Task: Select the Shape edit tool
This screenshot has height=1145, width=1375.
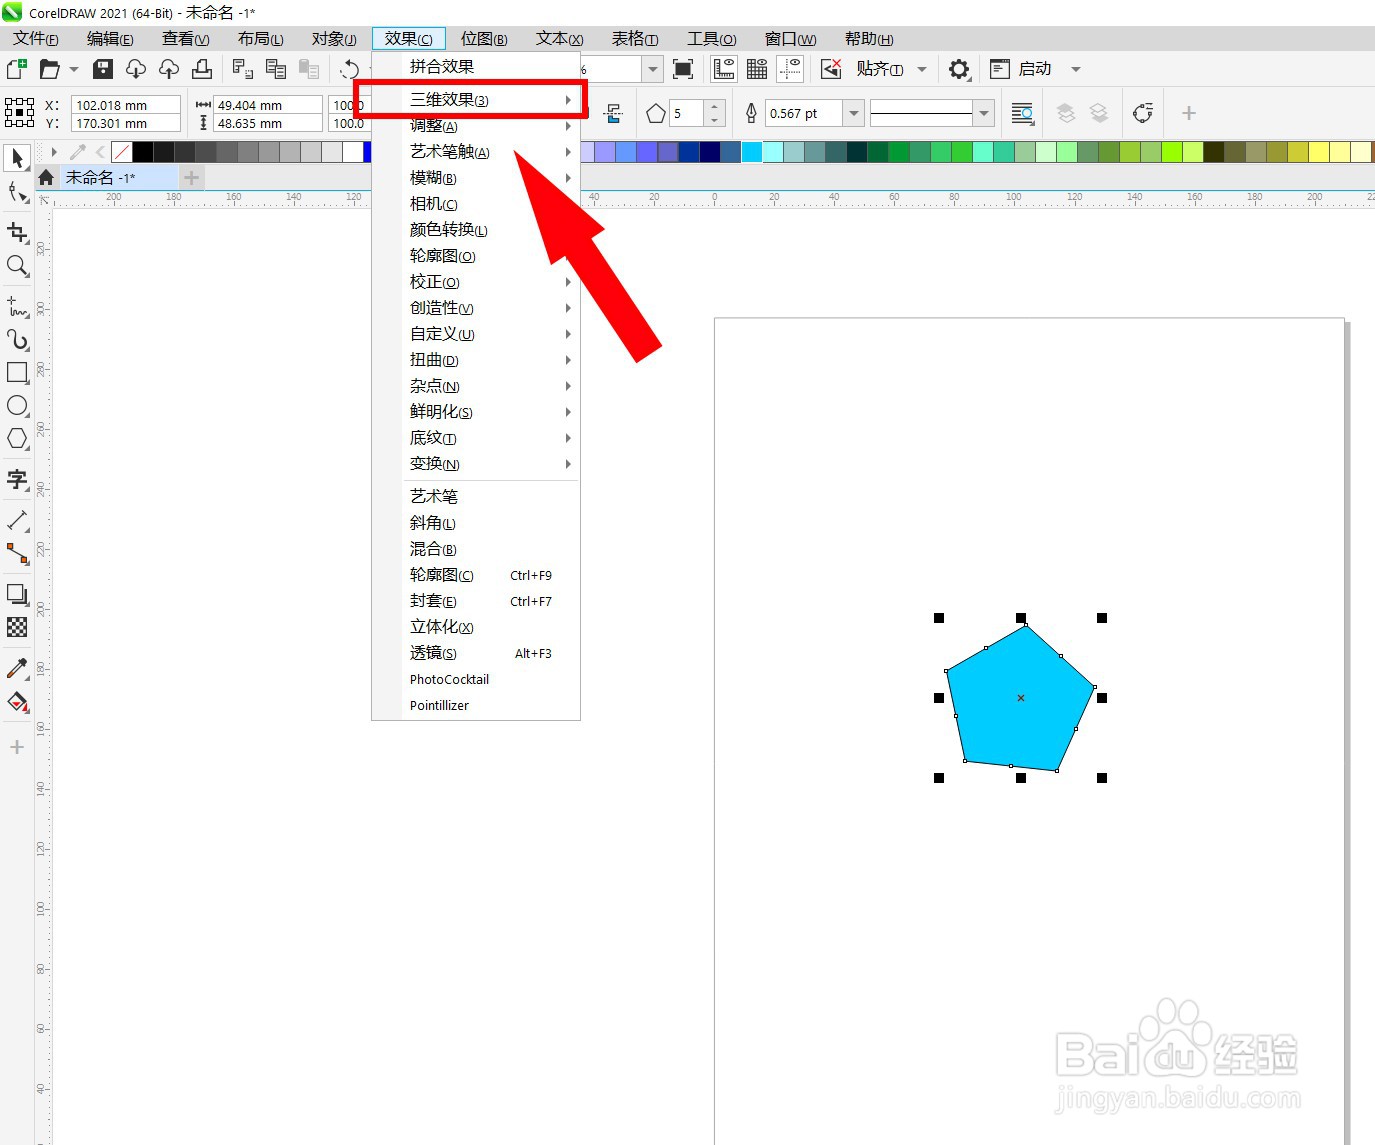Action: pyautogui.click(x=17, y=192)
